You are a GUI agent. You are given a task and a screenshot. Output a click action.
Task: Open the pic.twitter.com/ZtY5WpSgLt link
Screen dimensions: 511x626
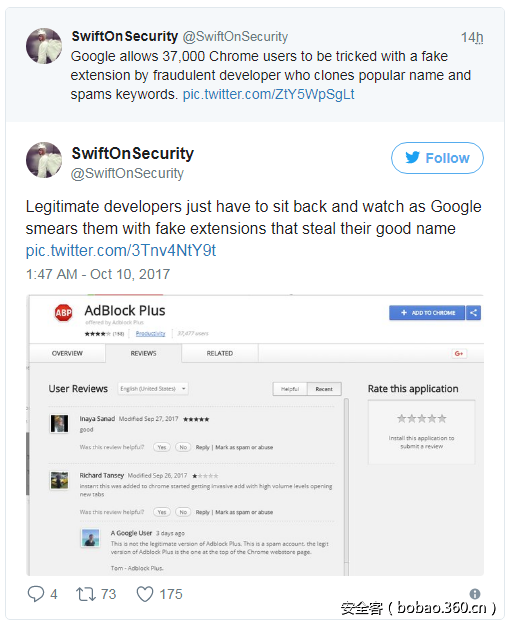click(268, 94)
